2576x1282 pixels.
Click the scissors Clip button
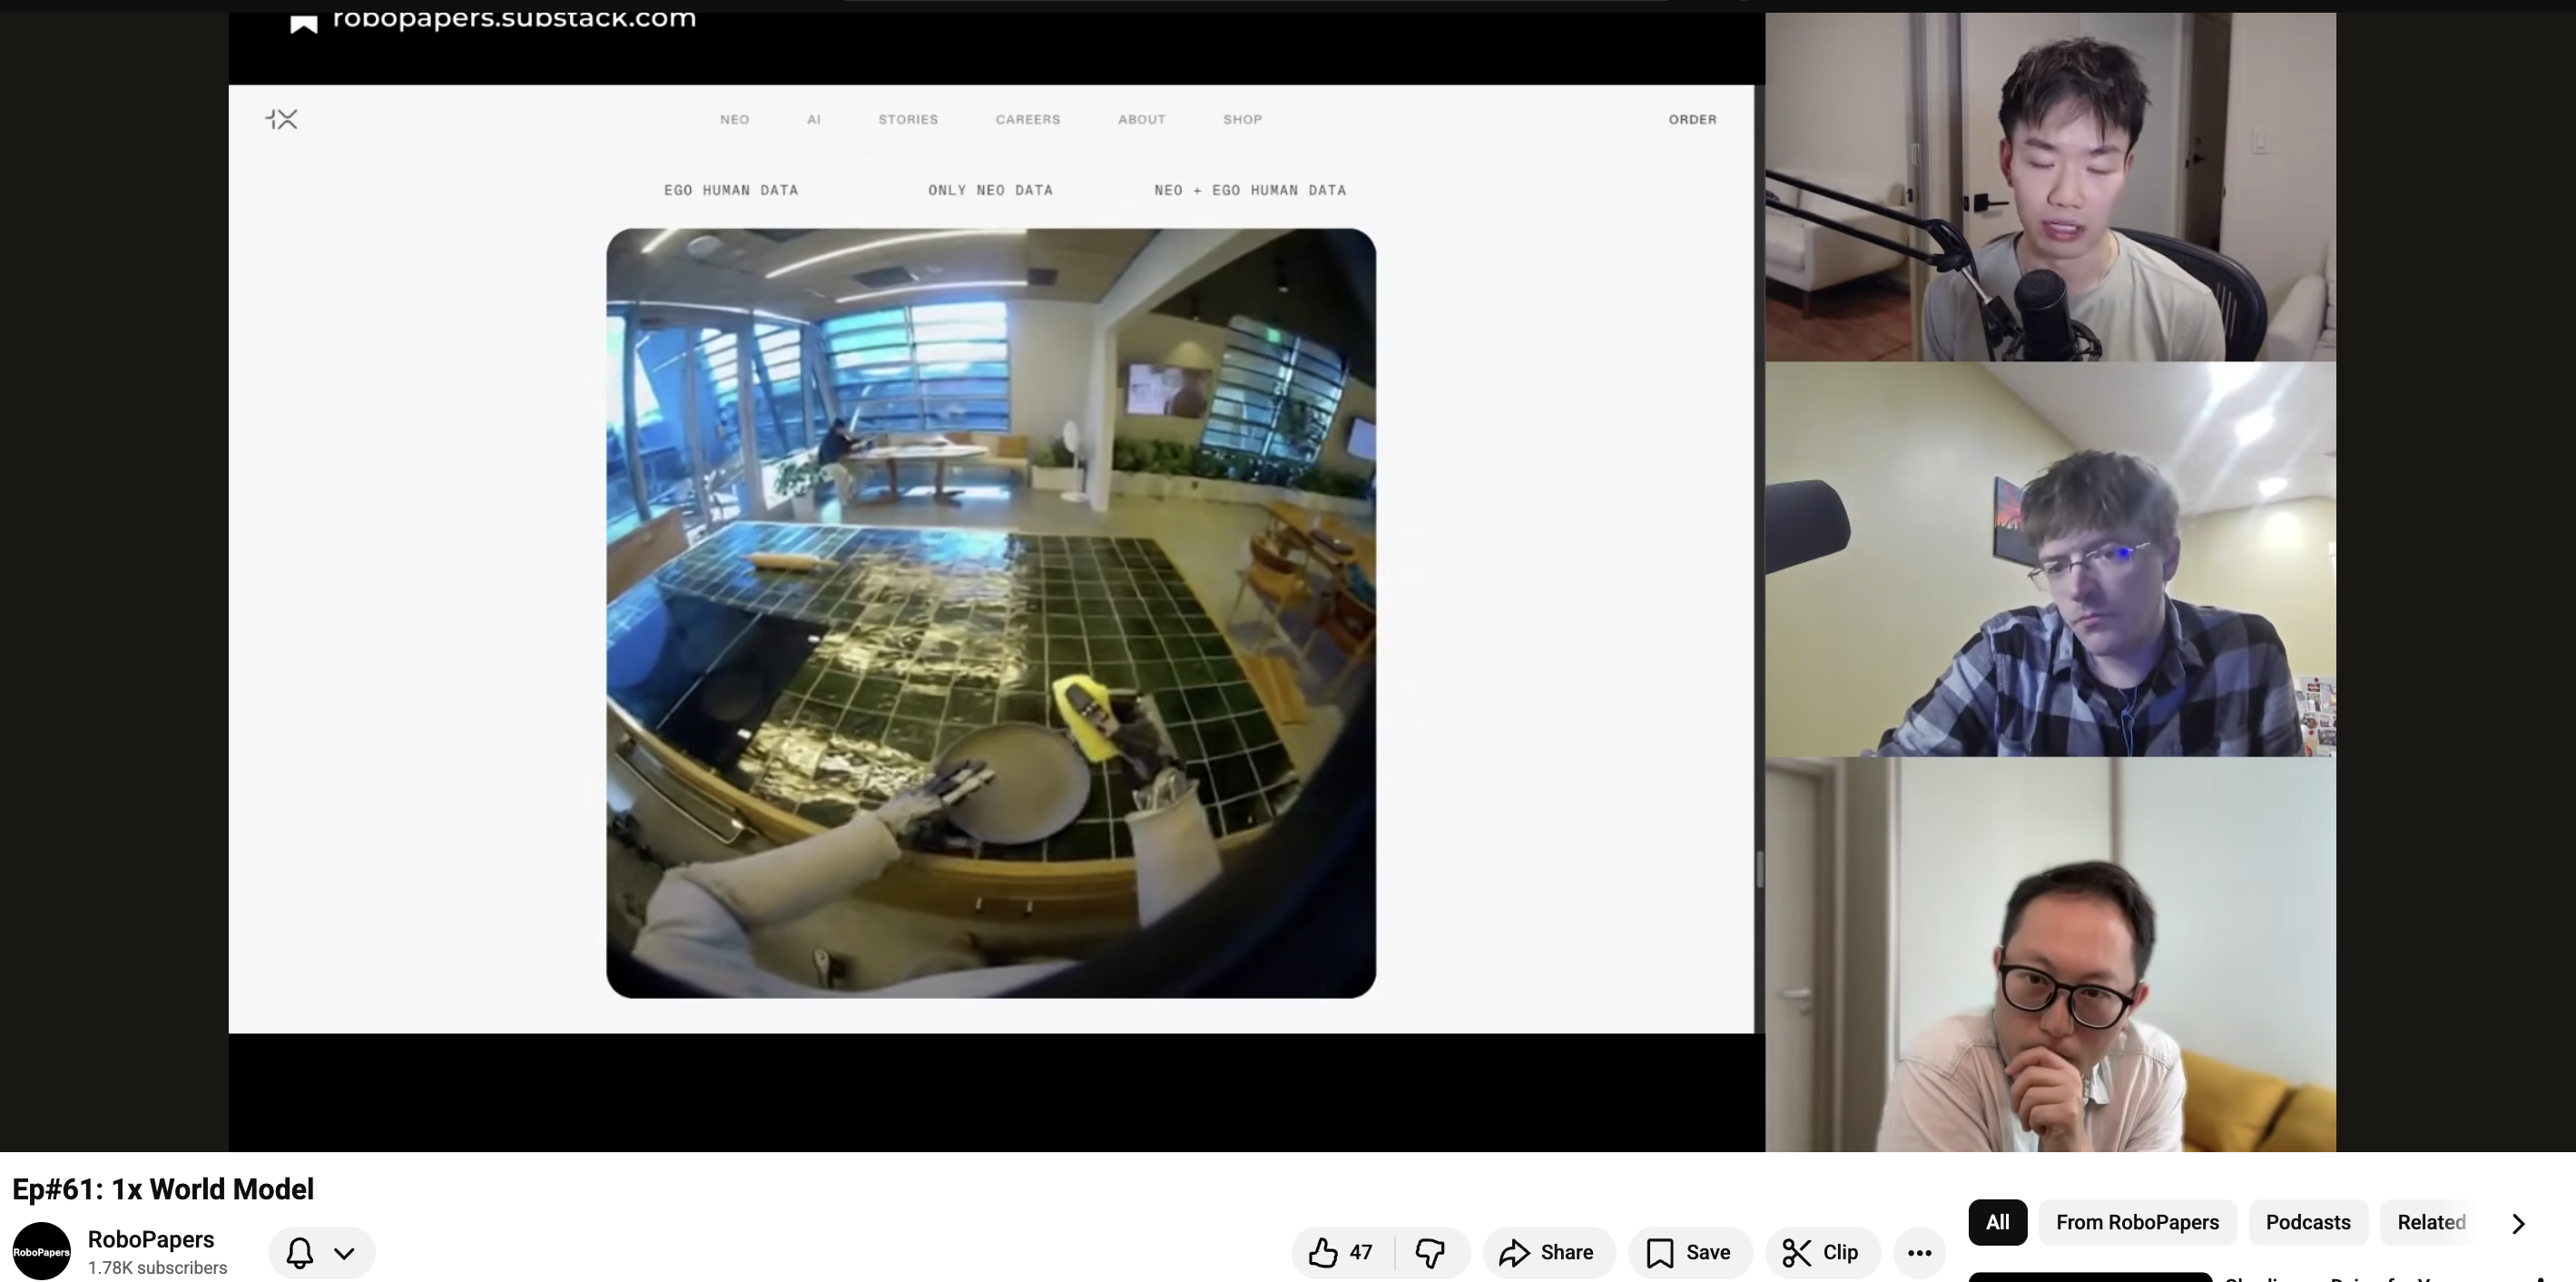pos(1822,1252)
